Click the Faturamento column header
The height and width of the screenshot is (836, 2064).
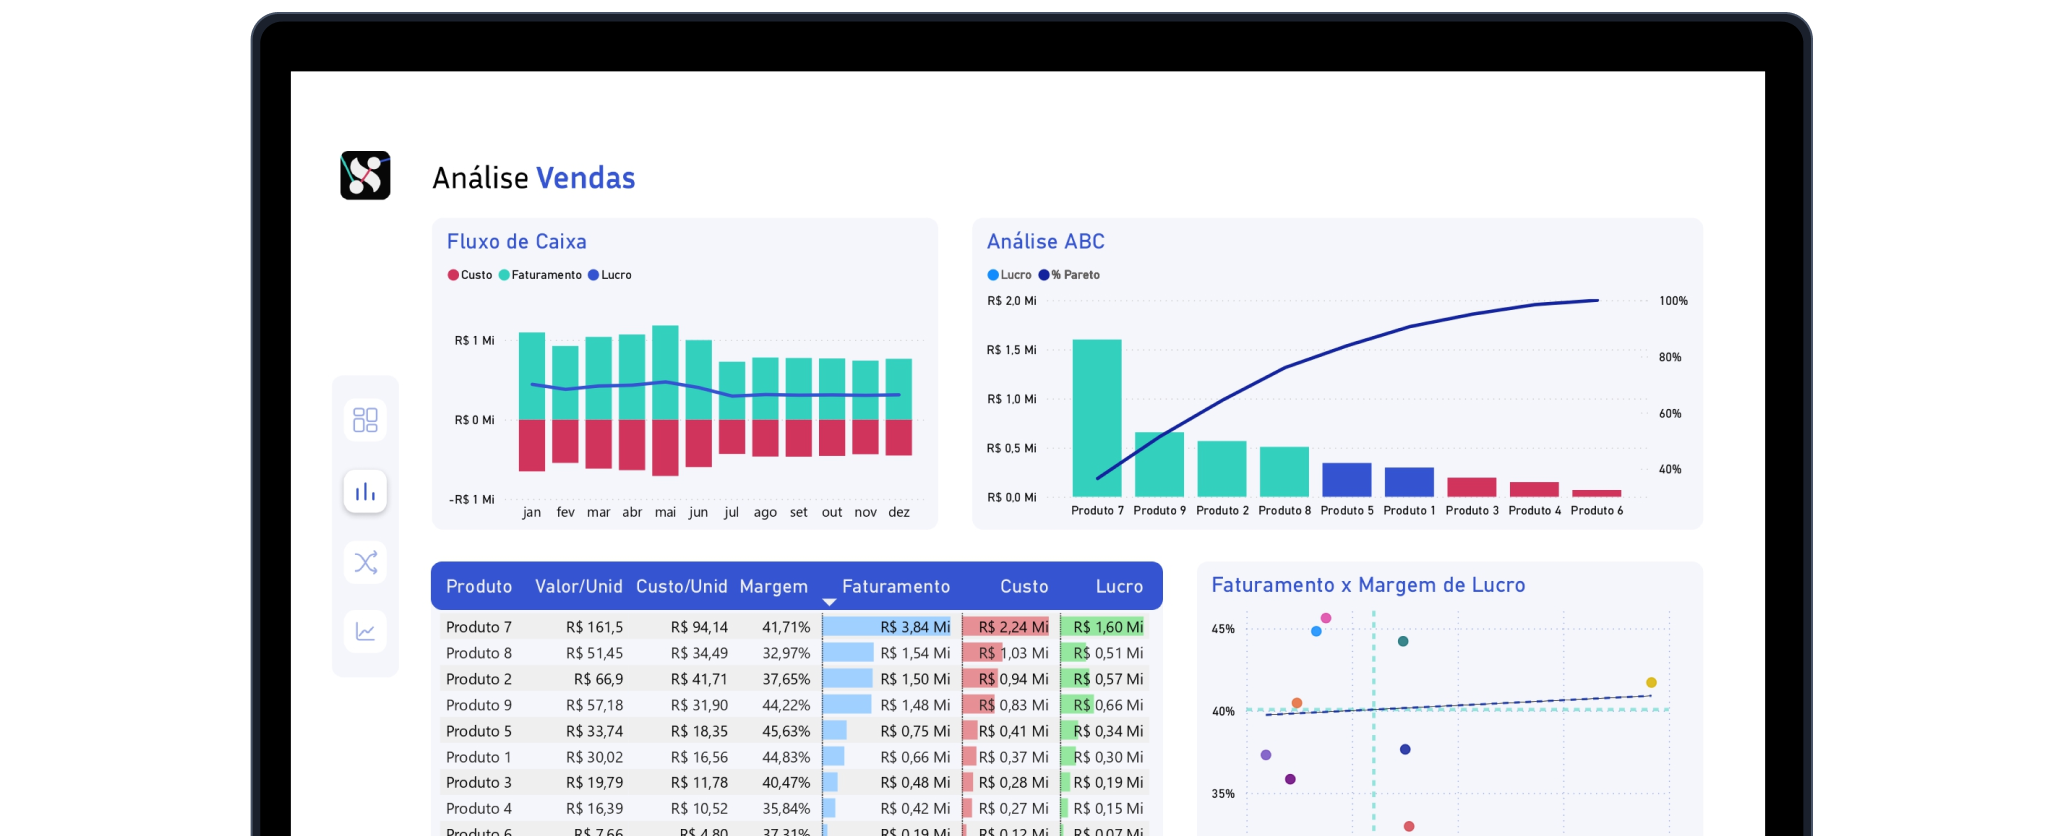pyautogui.click(x=896, y=587)
